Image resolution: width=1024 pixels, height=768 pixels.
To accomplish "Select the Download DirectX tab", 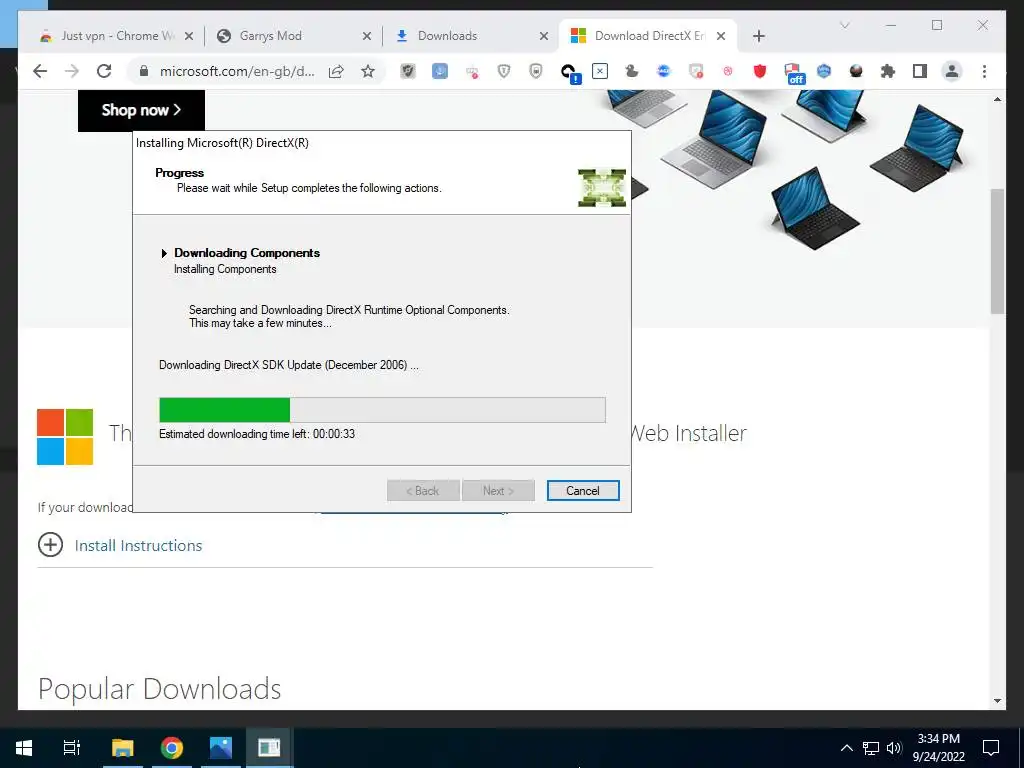I will (648, 36).
